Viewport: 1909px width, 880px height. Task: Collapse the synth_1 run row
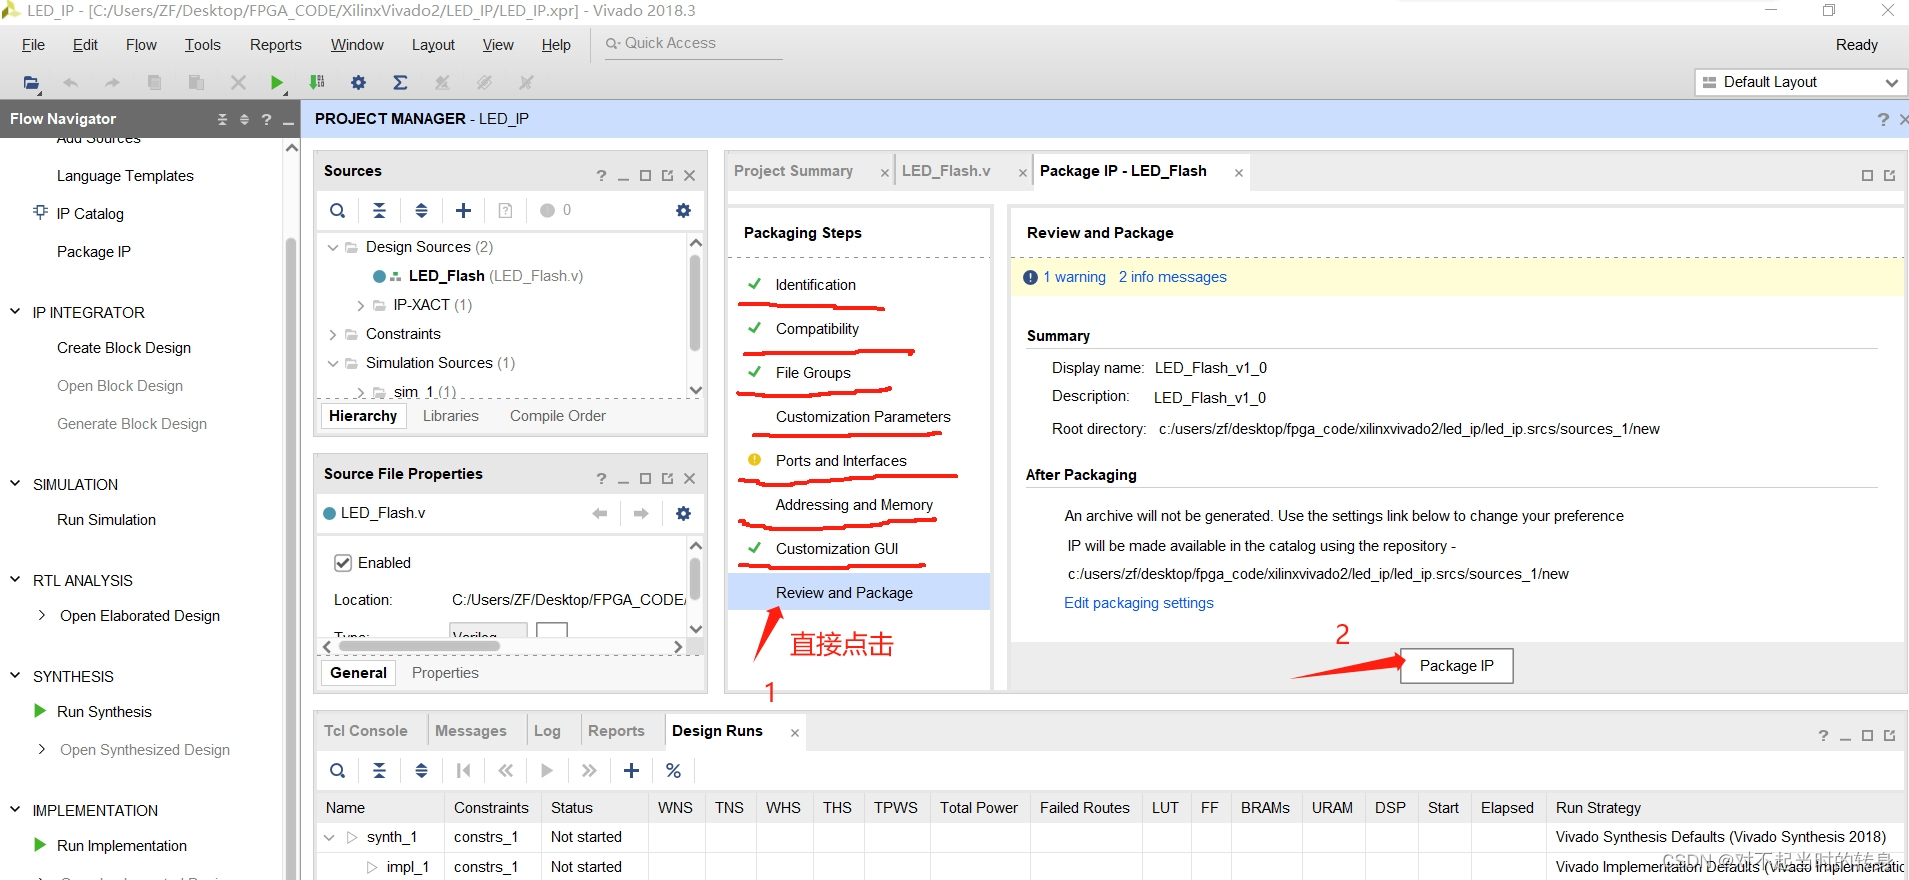[x=329, y=837]
